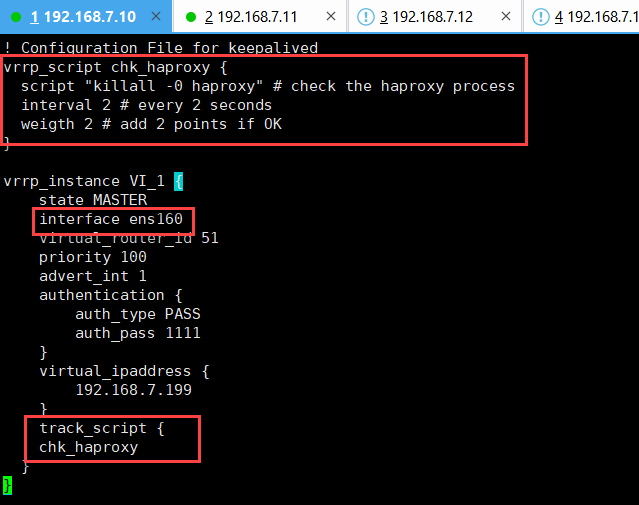The image size is (639, 505).
Task: Click the virtual IP 192.168.7.199
Action: [133, 390]
